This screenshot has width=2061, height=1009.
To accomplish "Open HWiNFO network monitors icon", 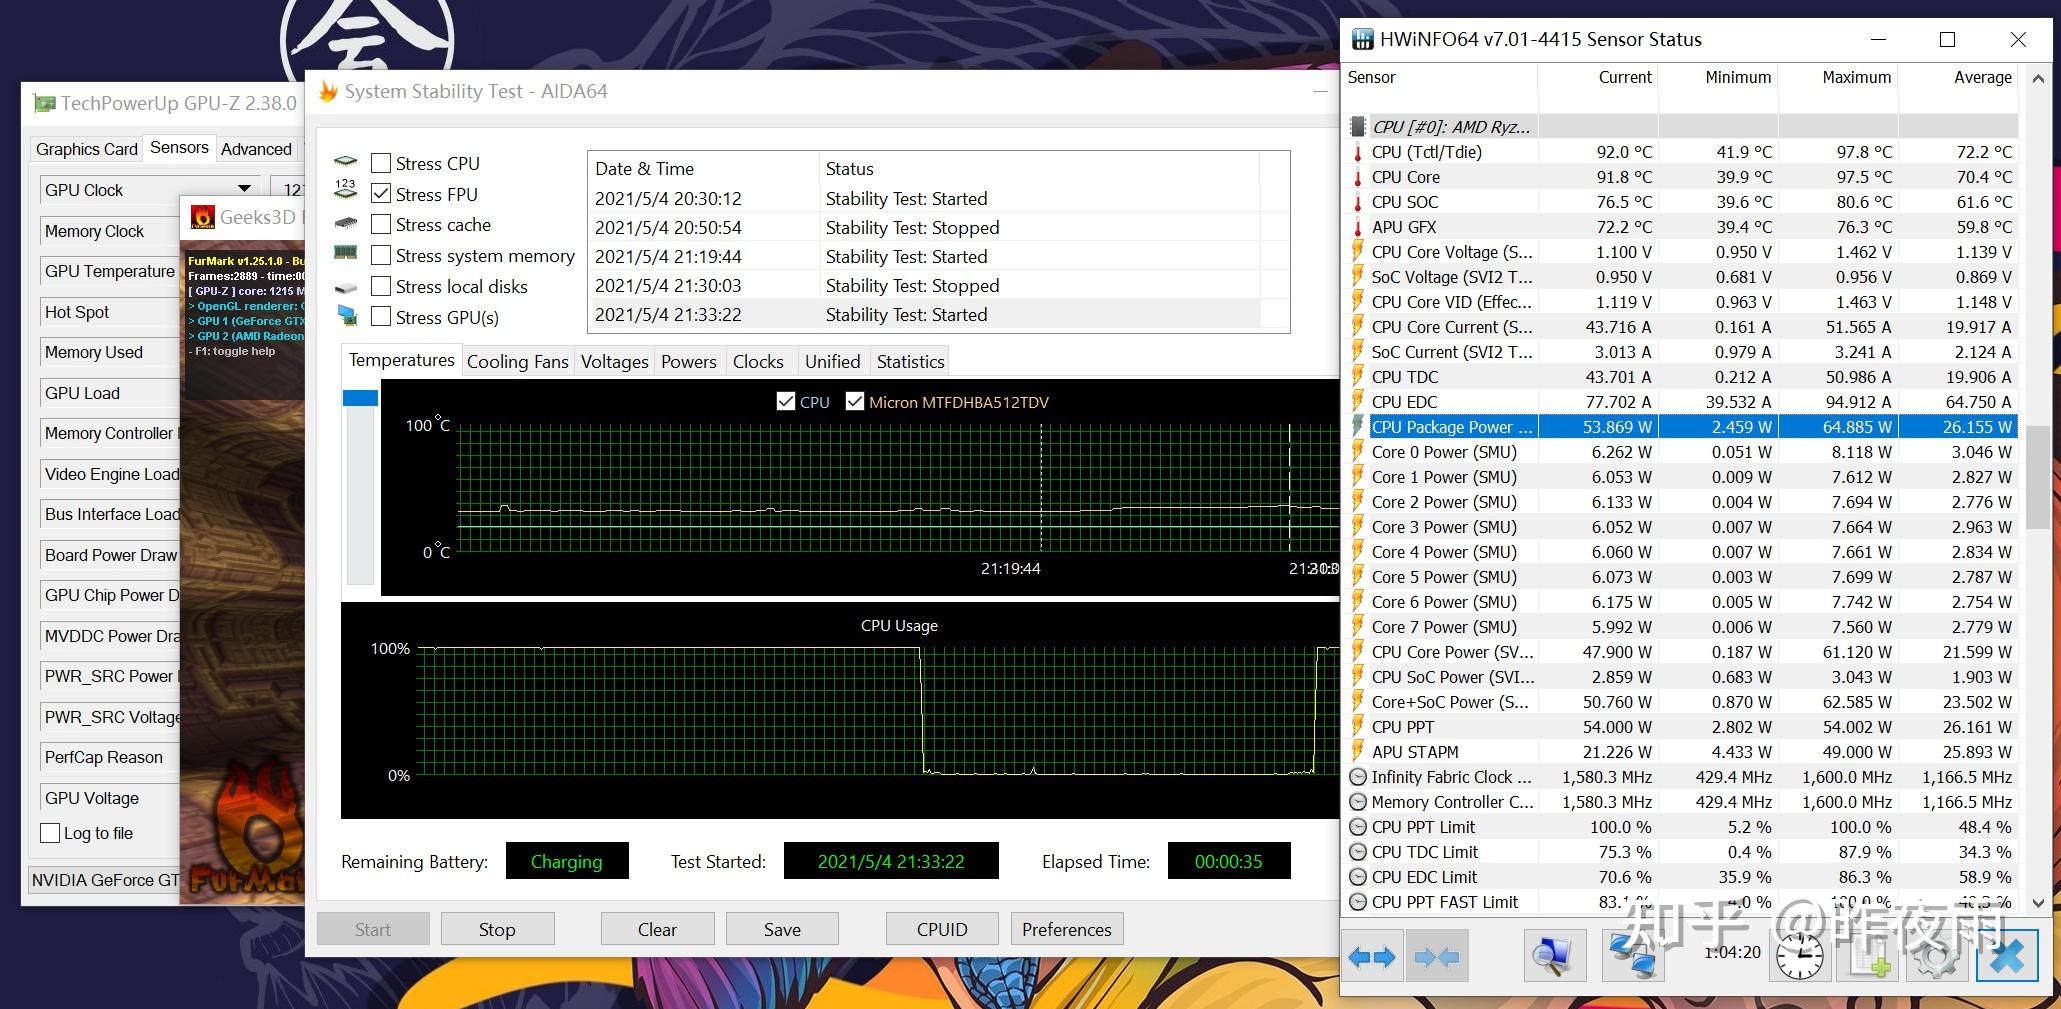I will [1632, 957].
